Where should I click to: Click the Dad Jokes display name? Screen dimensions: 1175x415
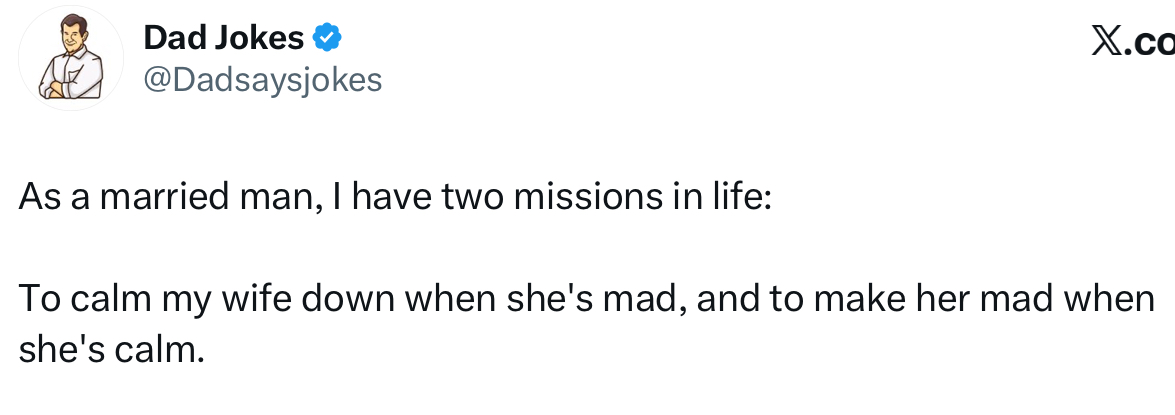click(x=223, y=37)
